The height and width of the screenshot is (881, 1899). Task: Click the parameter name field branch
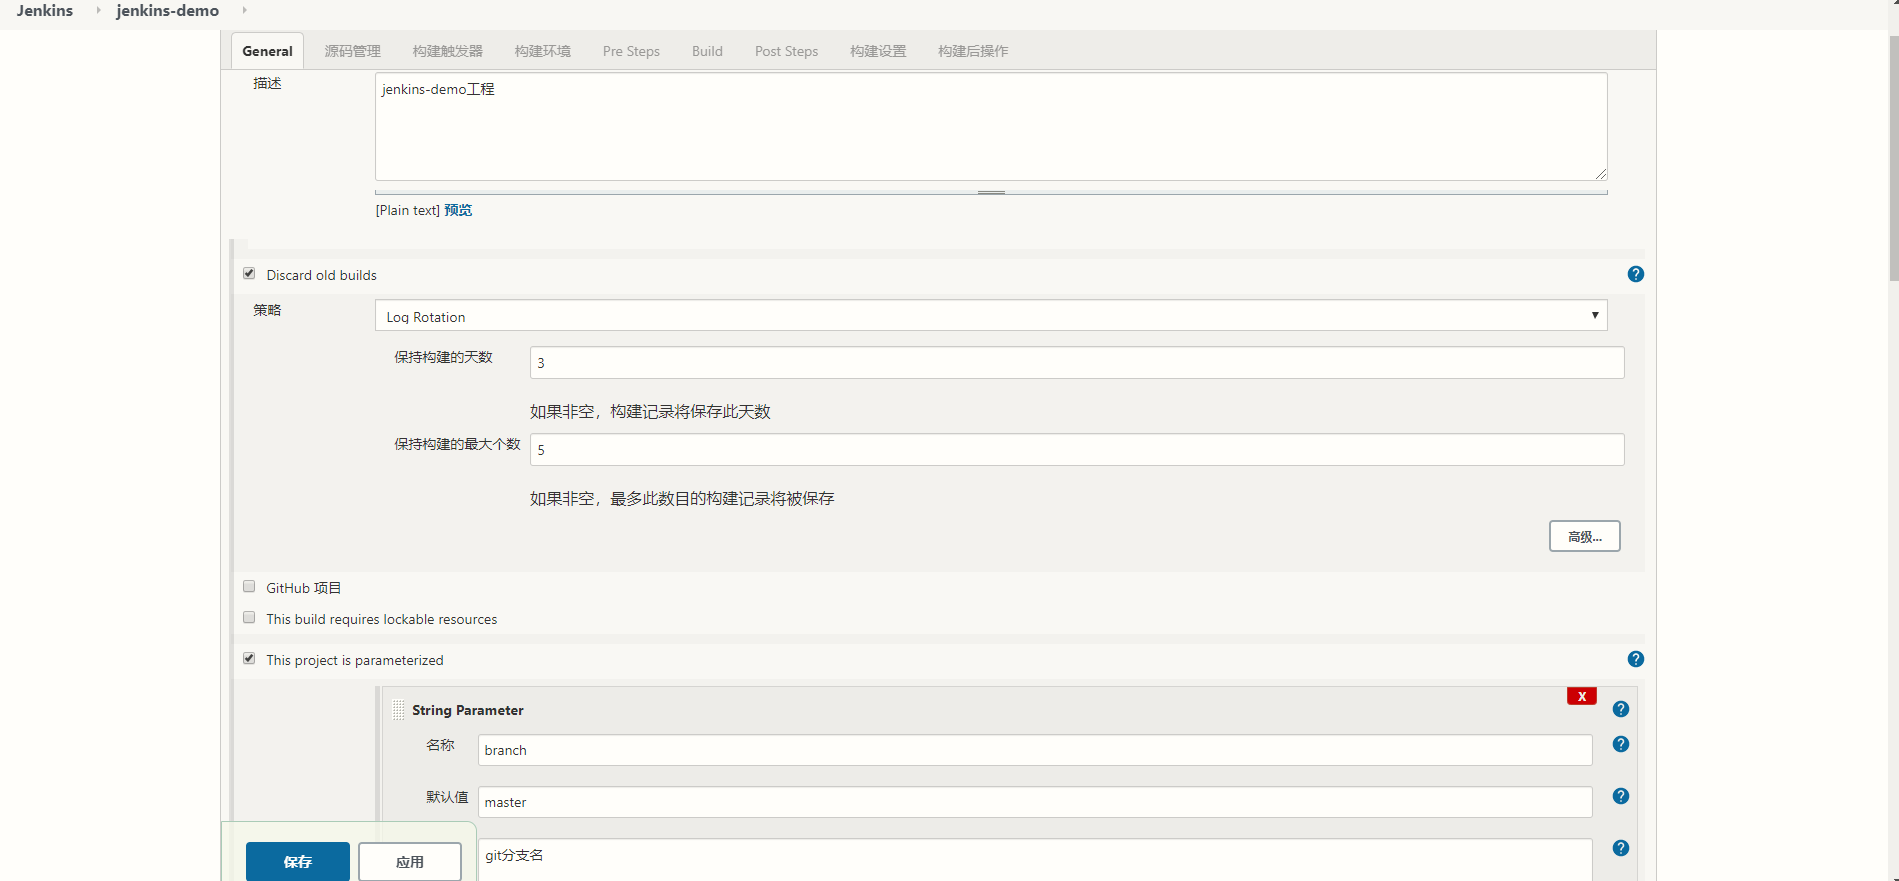tap(1035, 750)
